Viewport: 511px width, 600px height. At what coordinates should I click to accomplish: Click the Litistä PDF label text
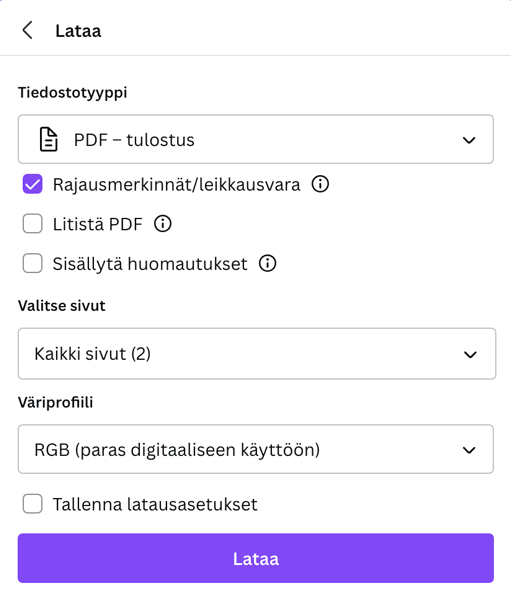[x=98, y=224]
